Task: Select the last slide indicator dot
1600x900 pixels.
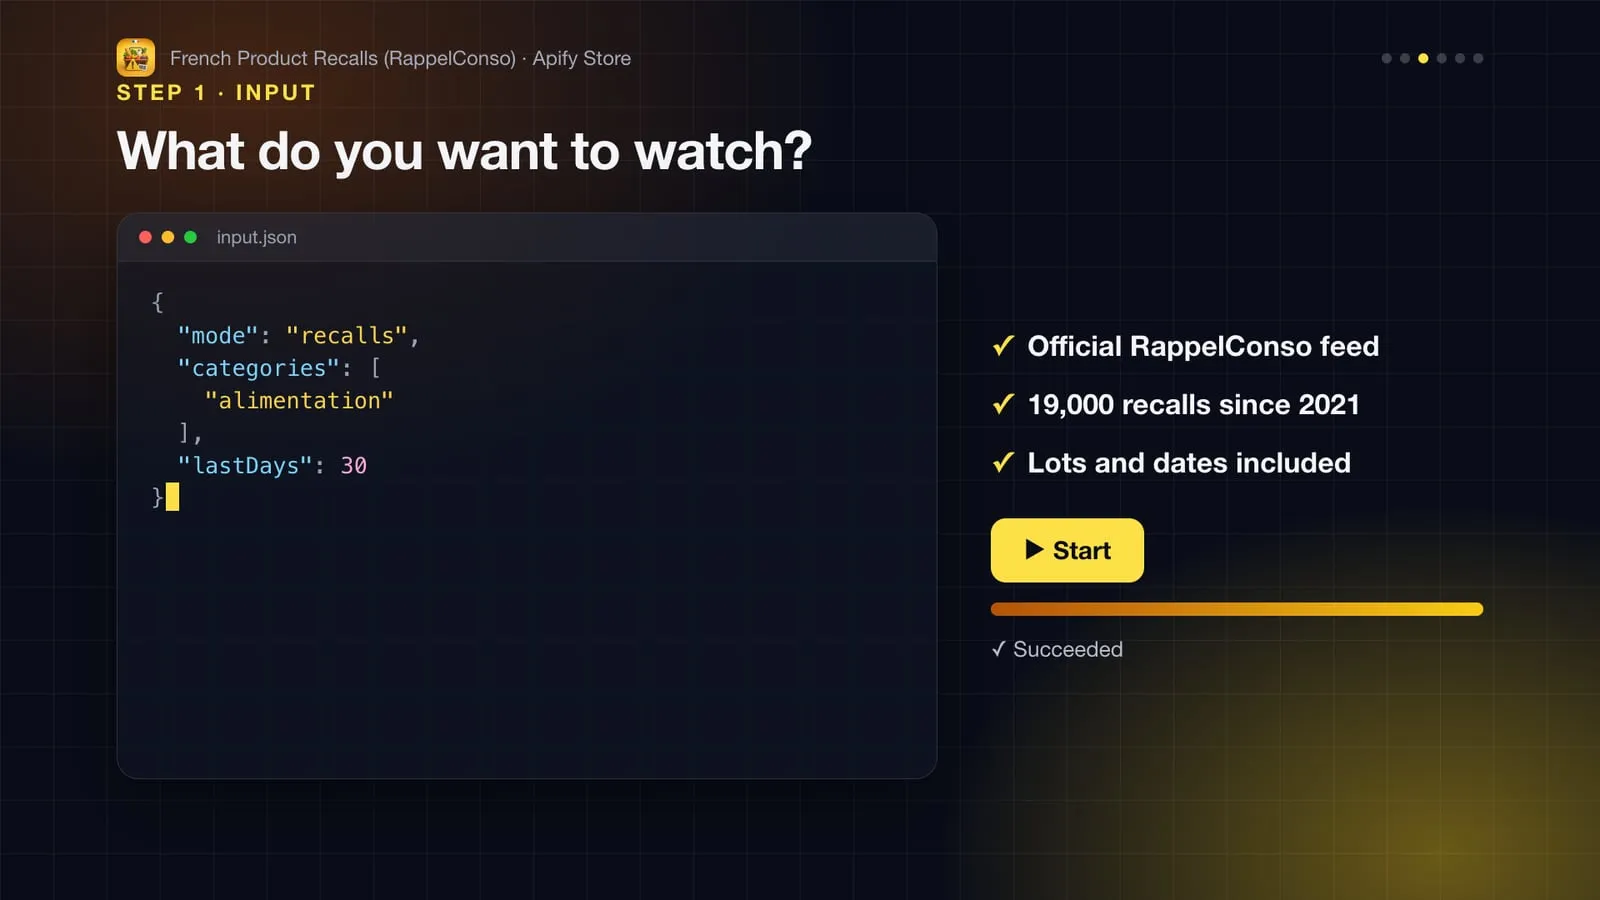Action: coord(1478,58)
